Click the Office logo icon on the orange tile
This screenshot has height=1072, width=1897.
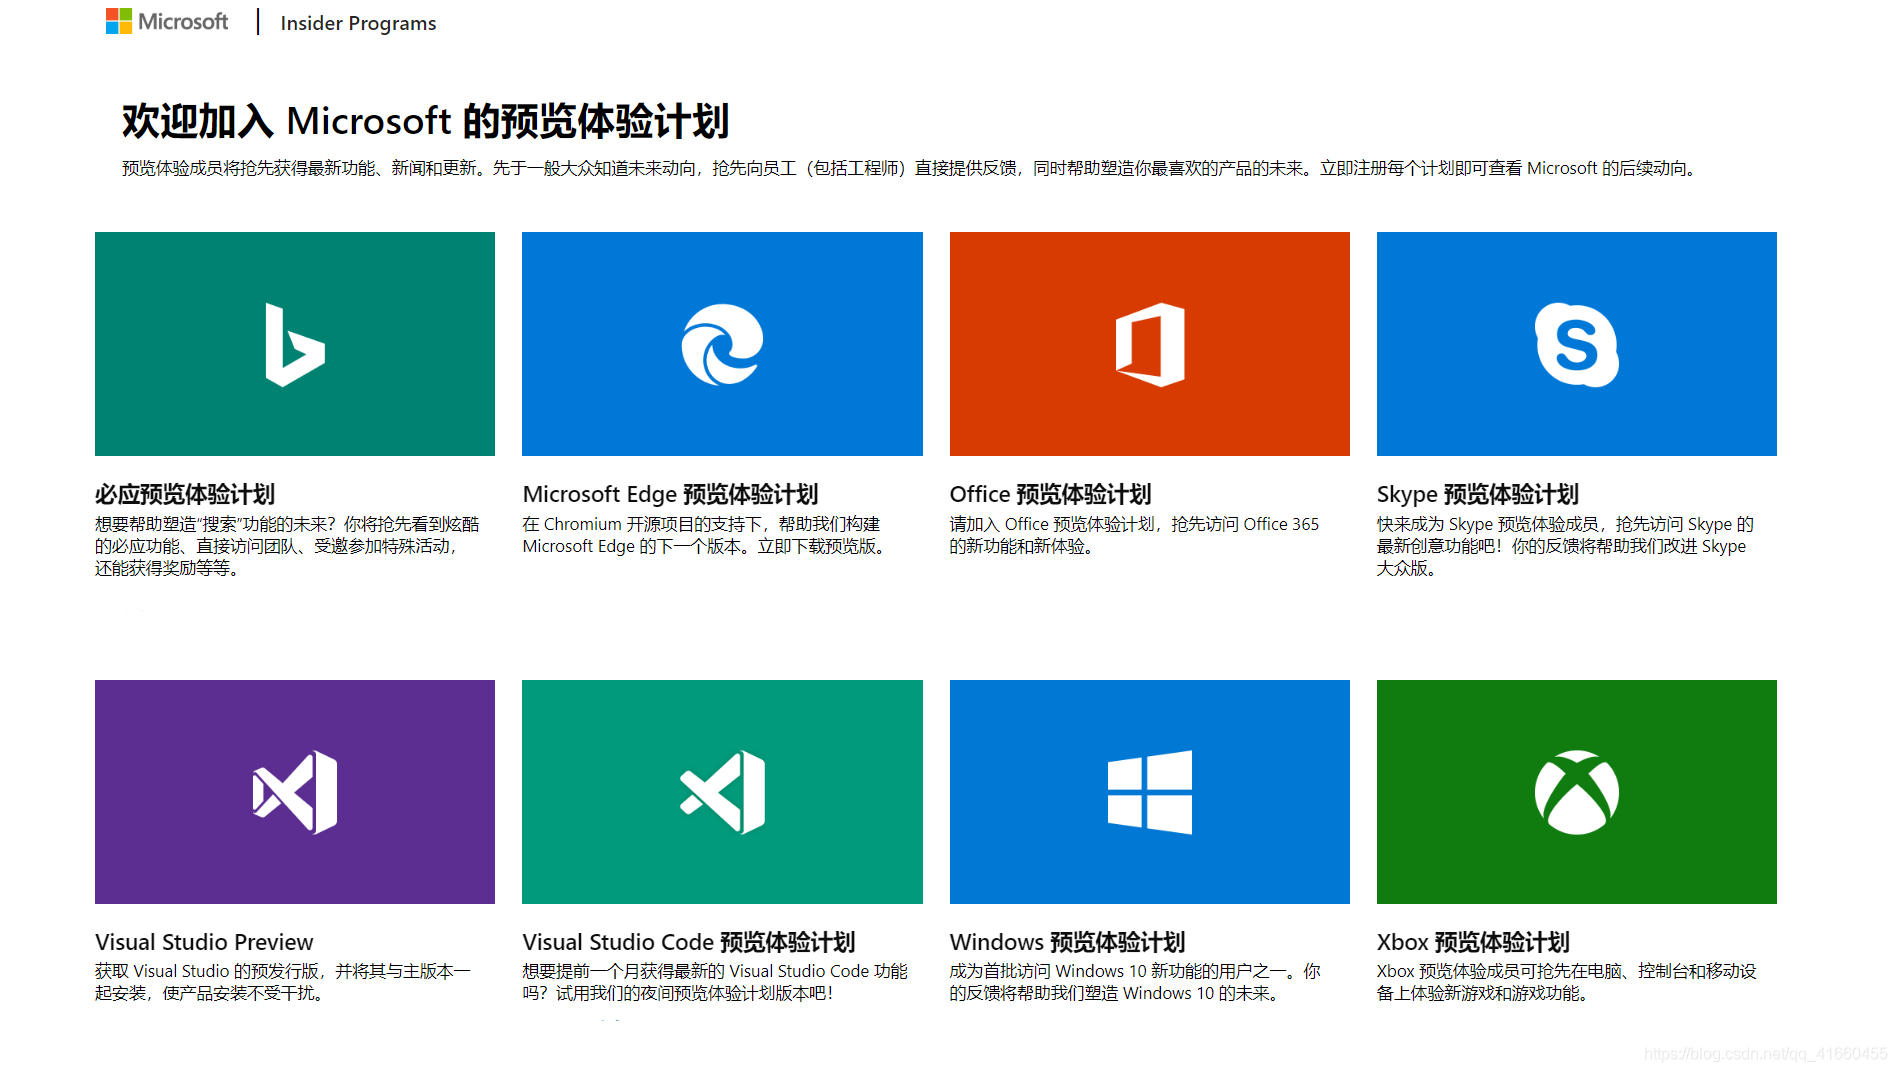point(1150,344)
